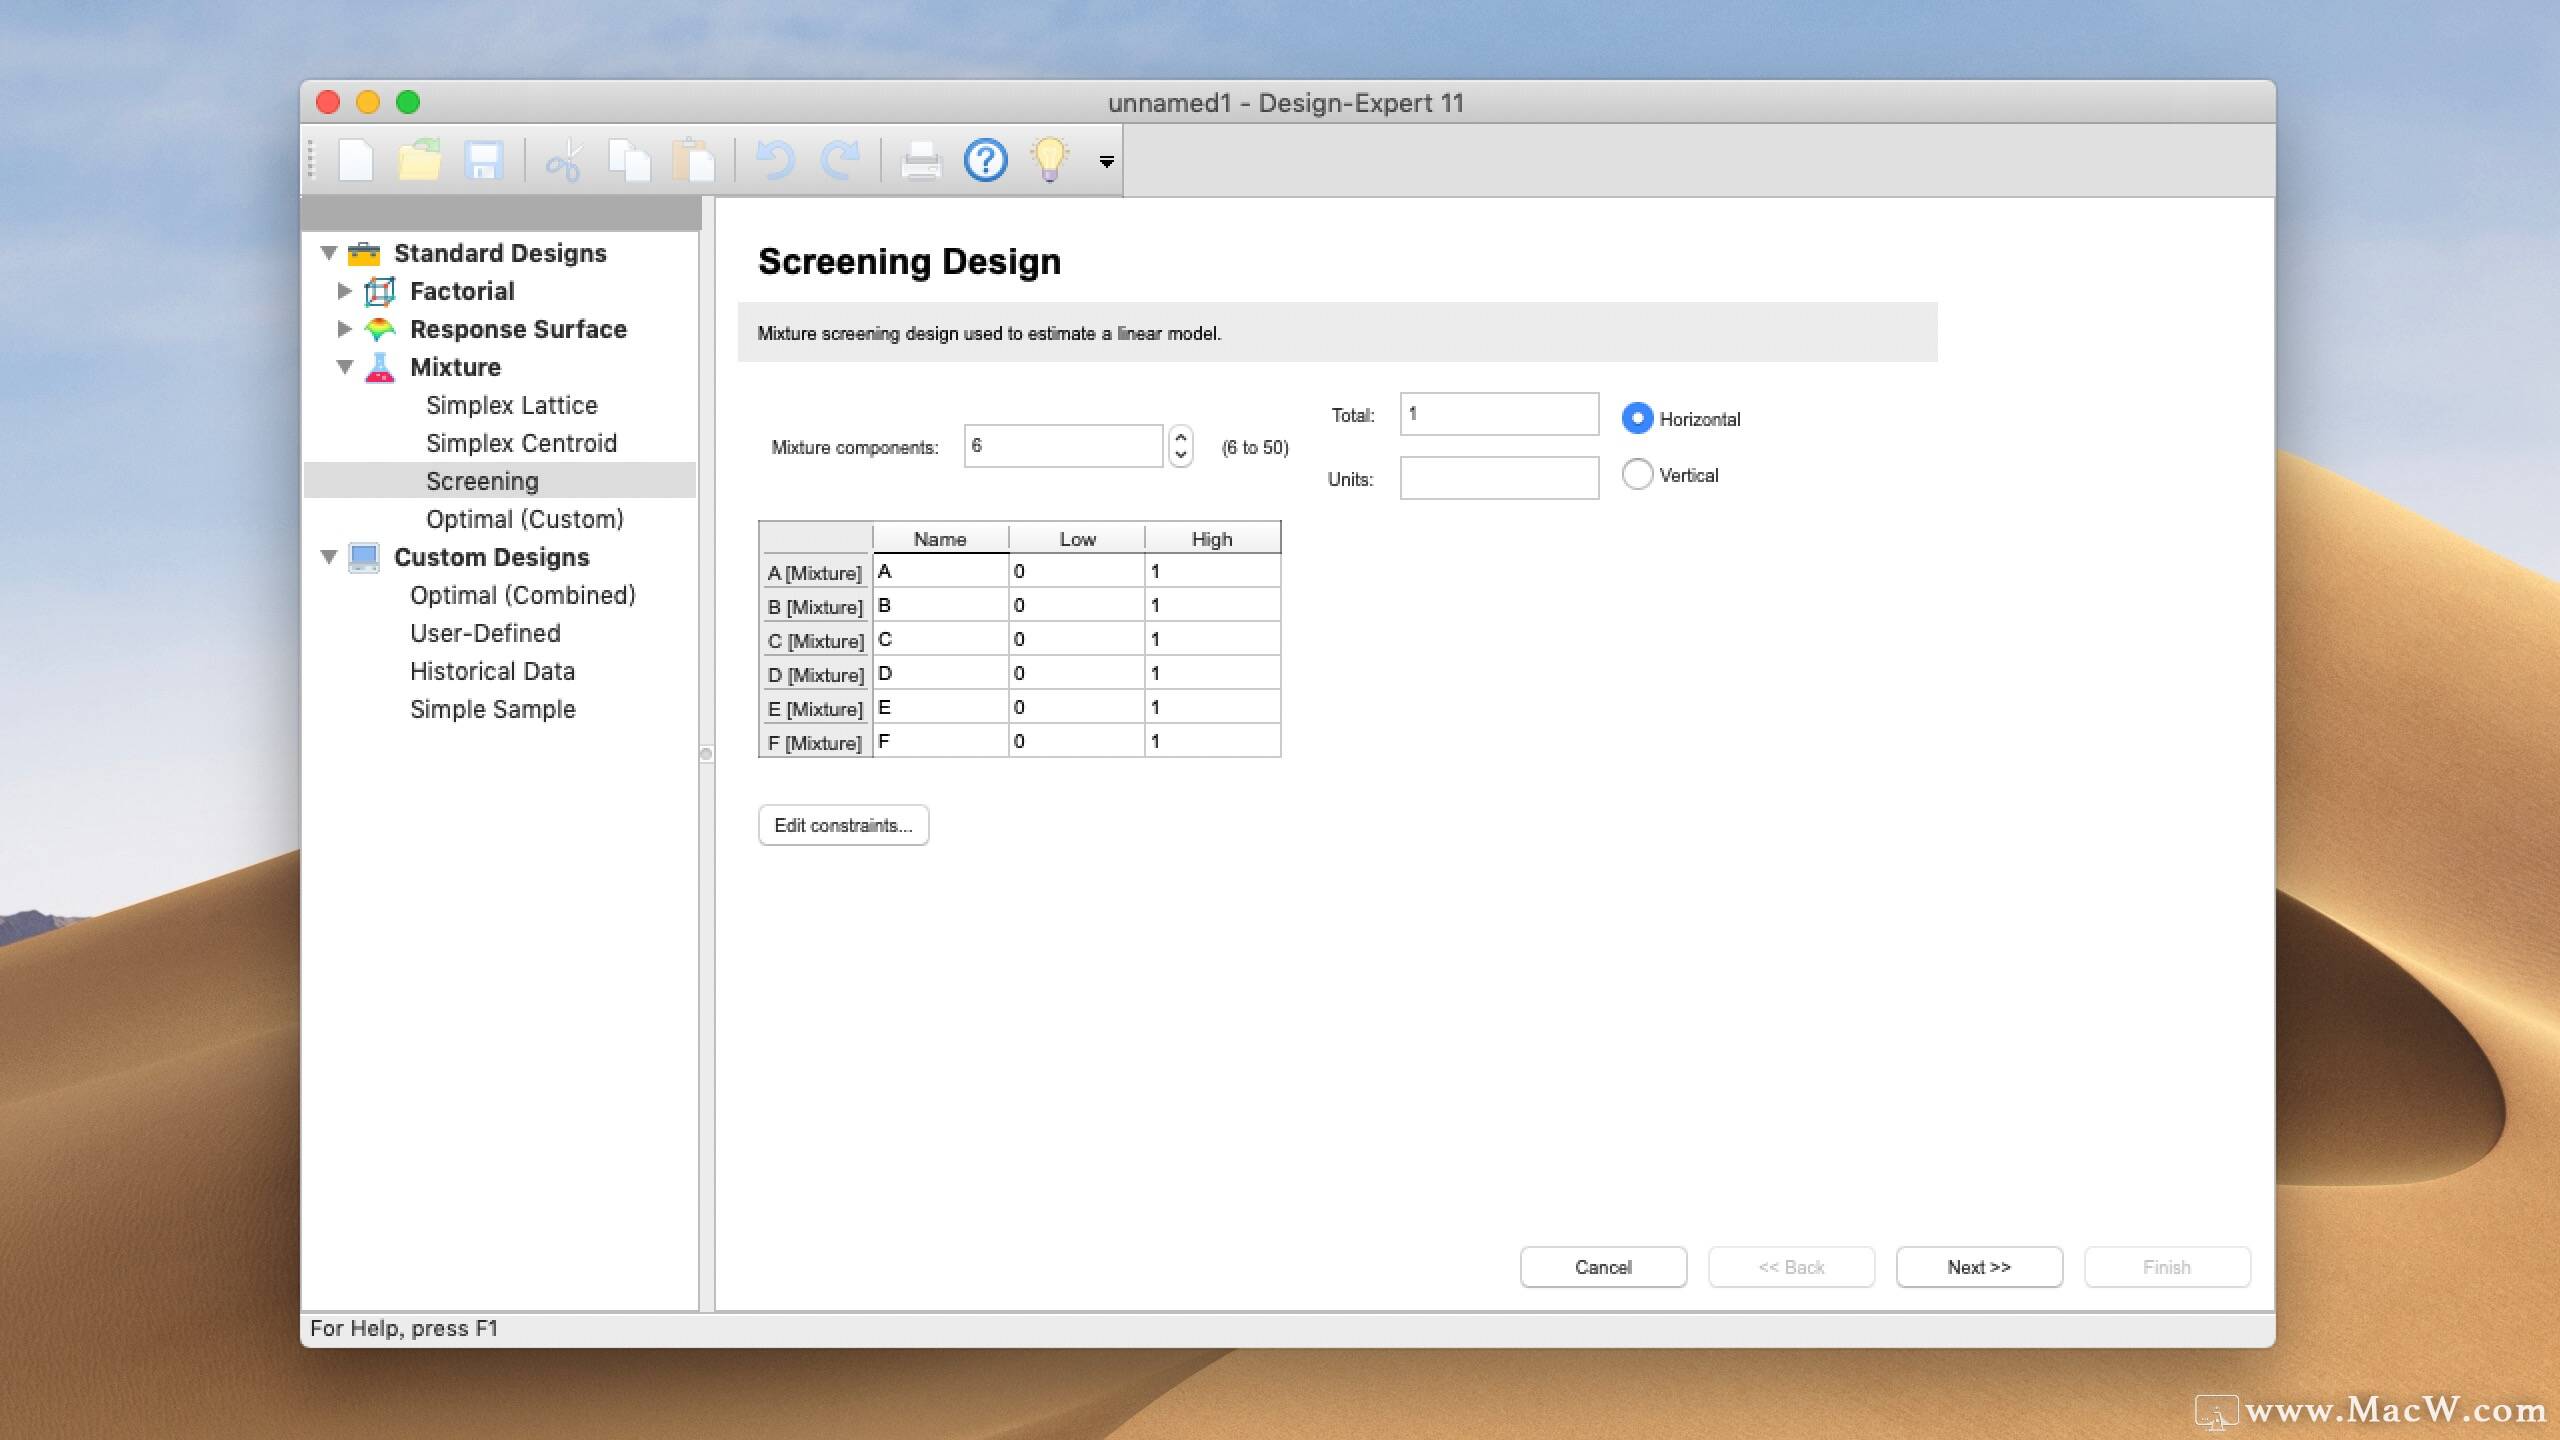Select the Horizontal radio button
Viewport: 2560px width, 1440px height.
pos(1637,418)
